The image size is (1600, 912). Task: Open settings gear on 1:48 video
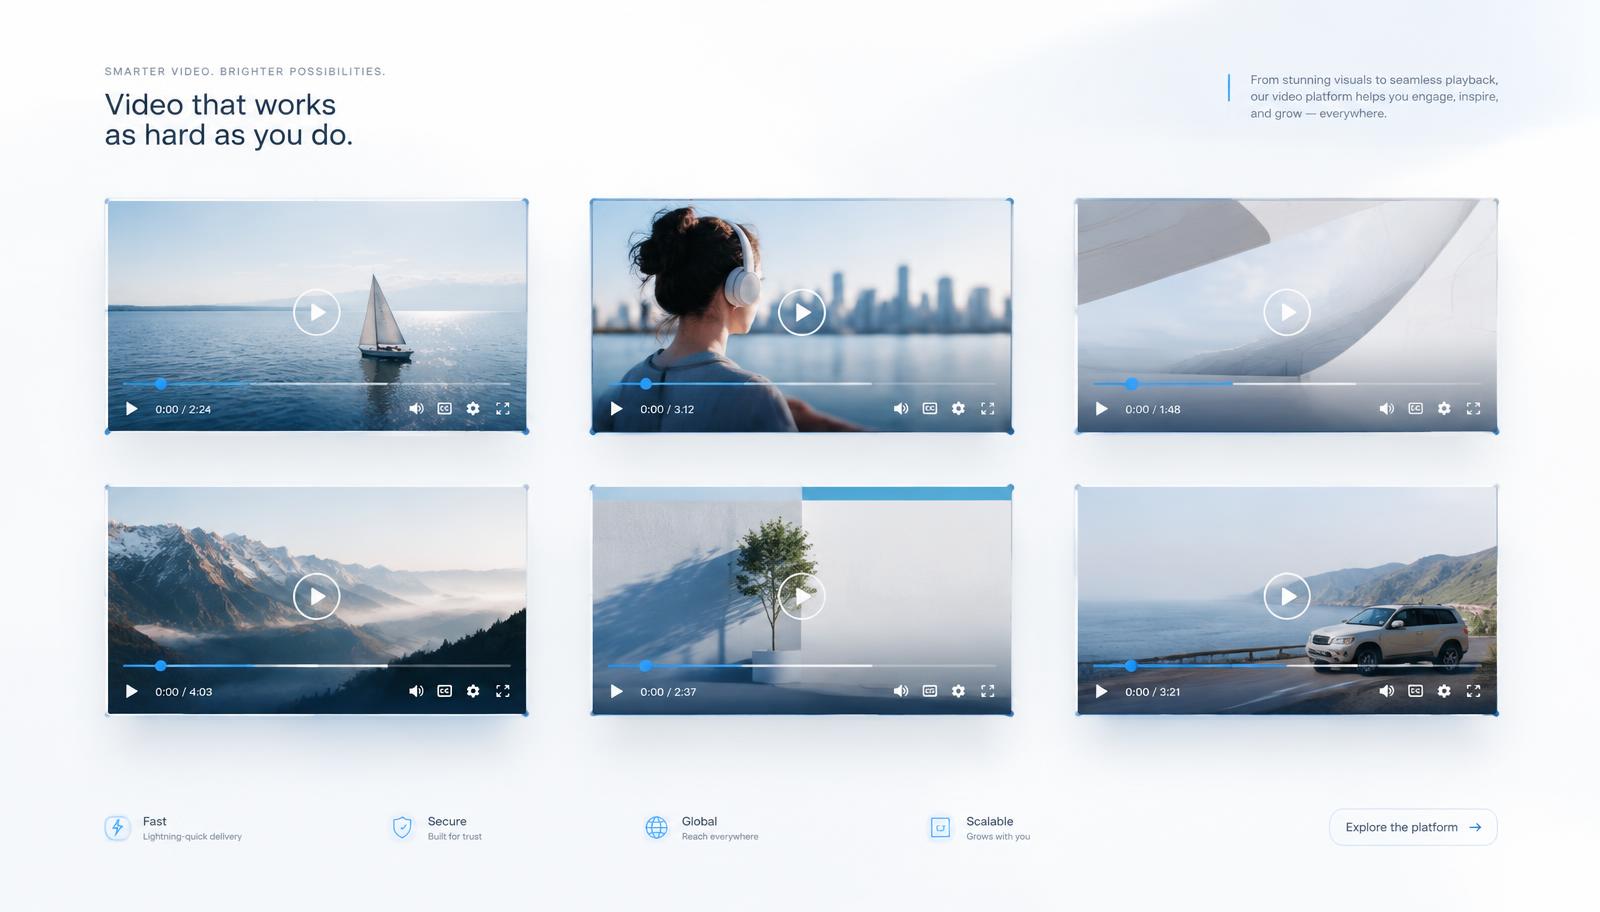coord(1444,409)
